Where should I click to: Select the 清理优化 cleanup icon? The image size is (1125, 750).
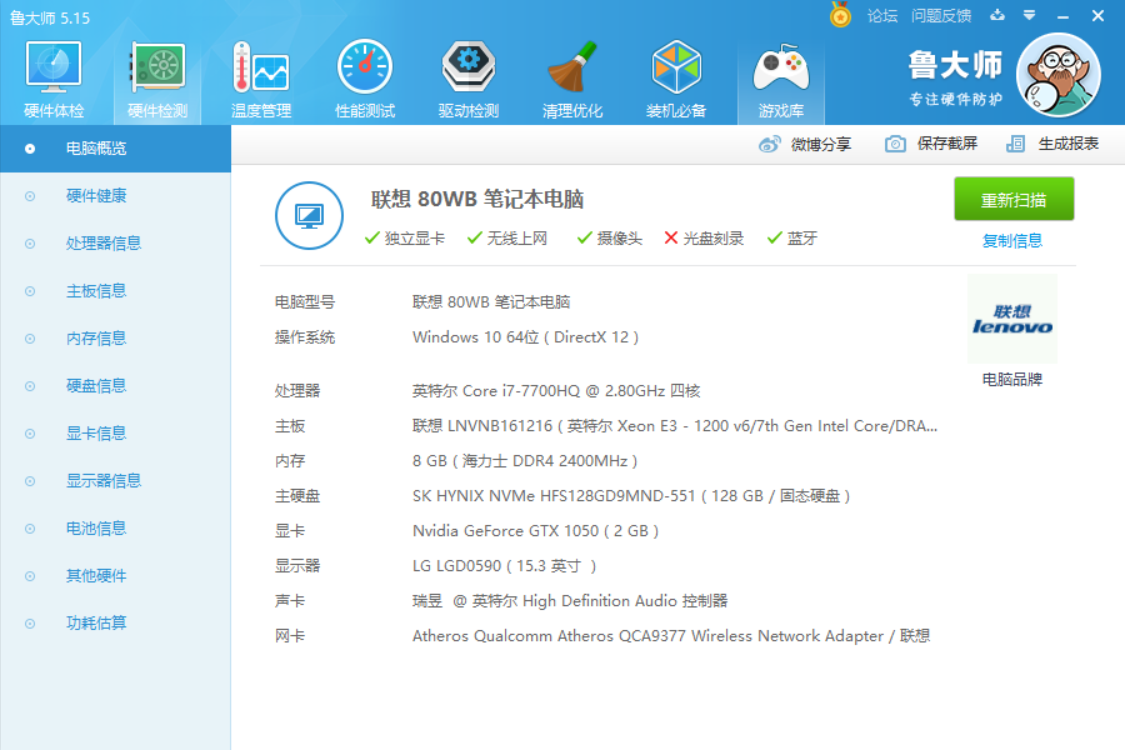tap(572, 68)
